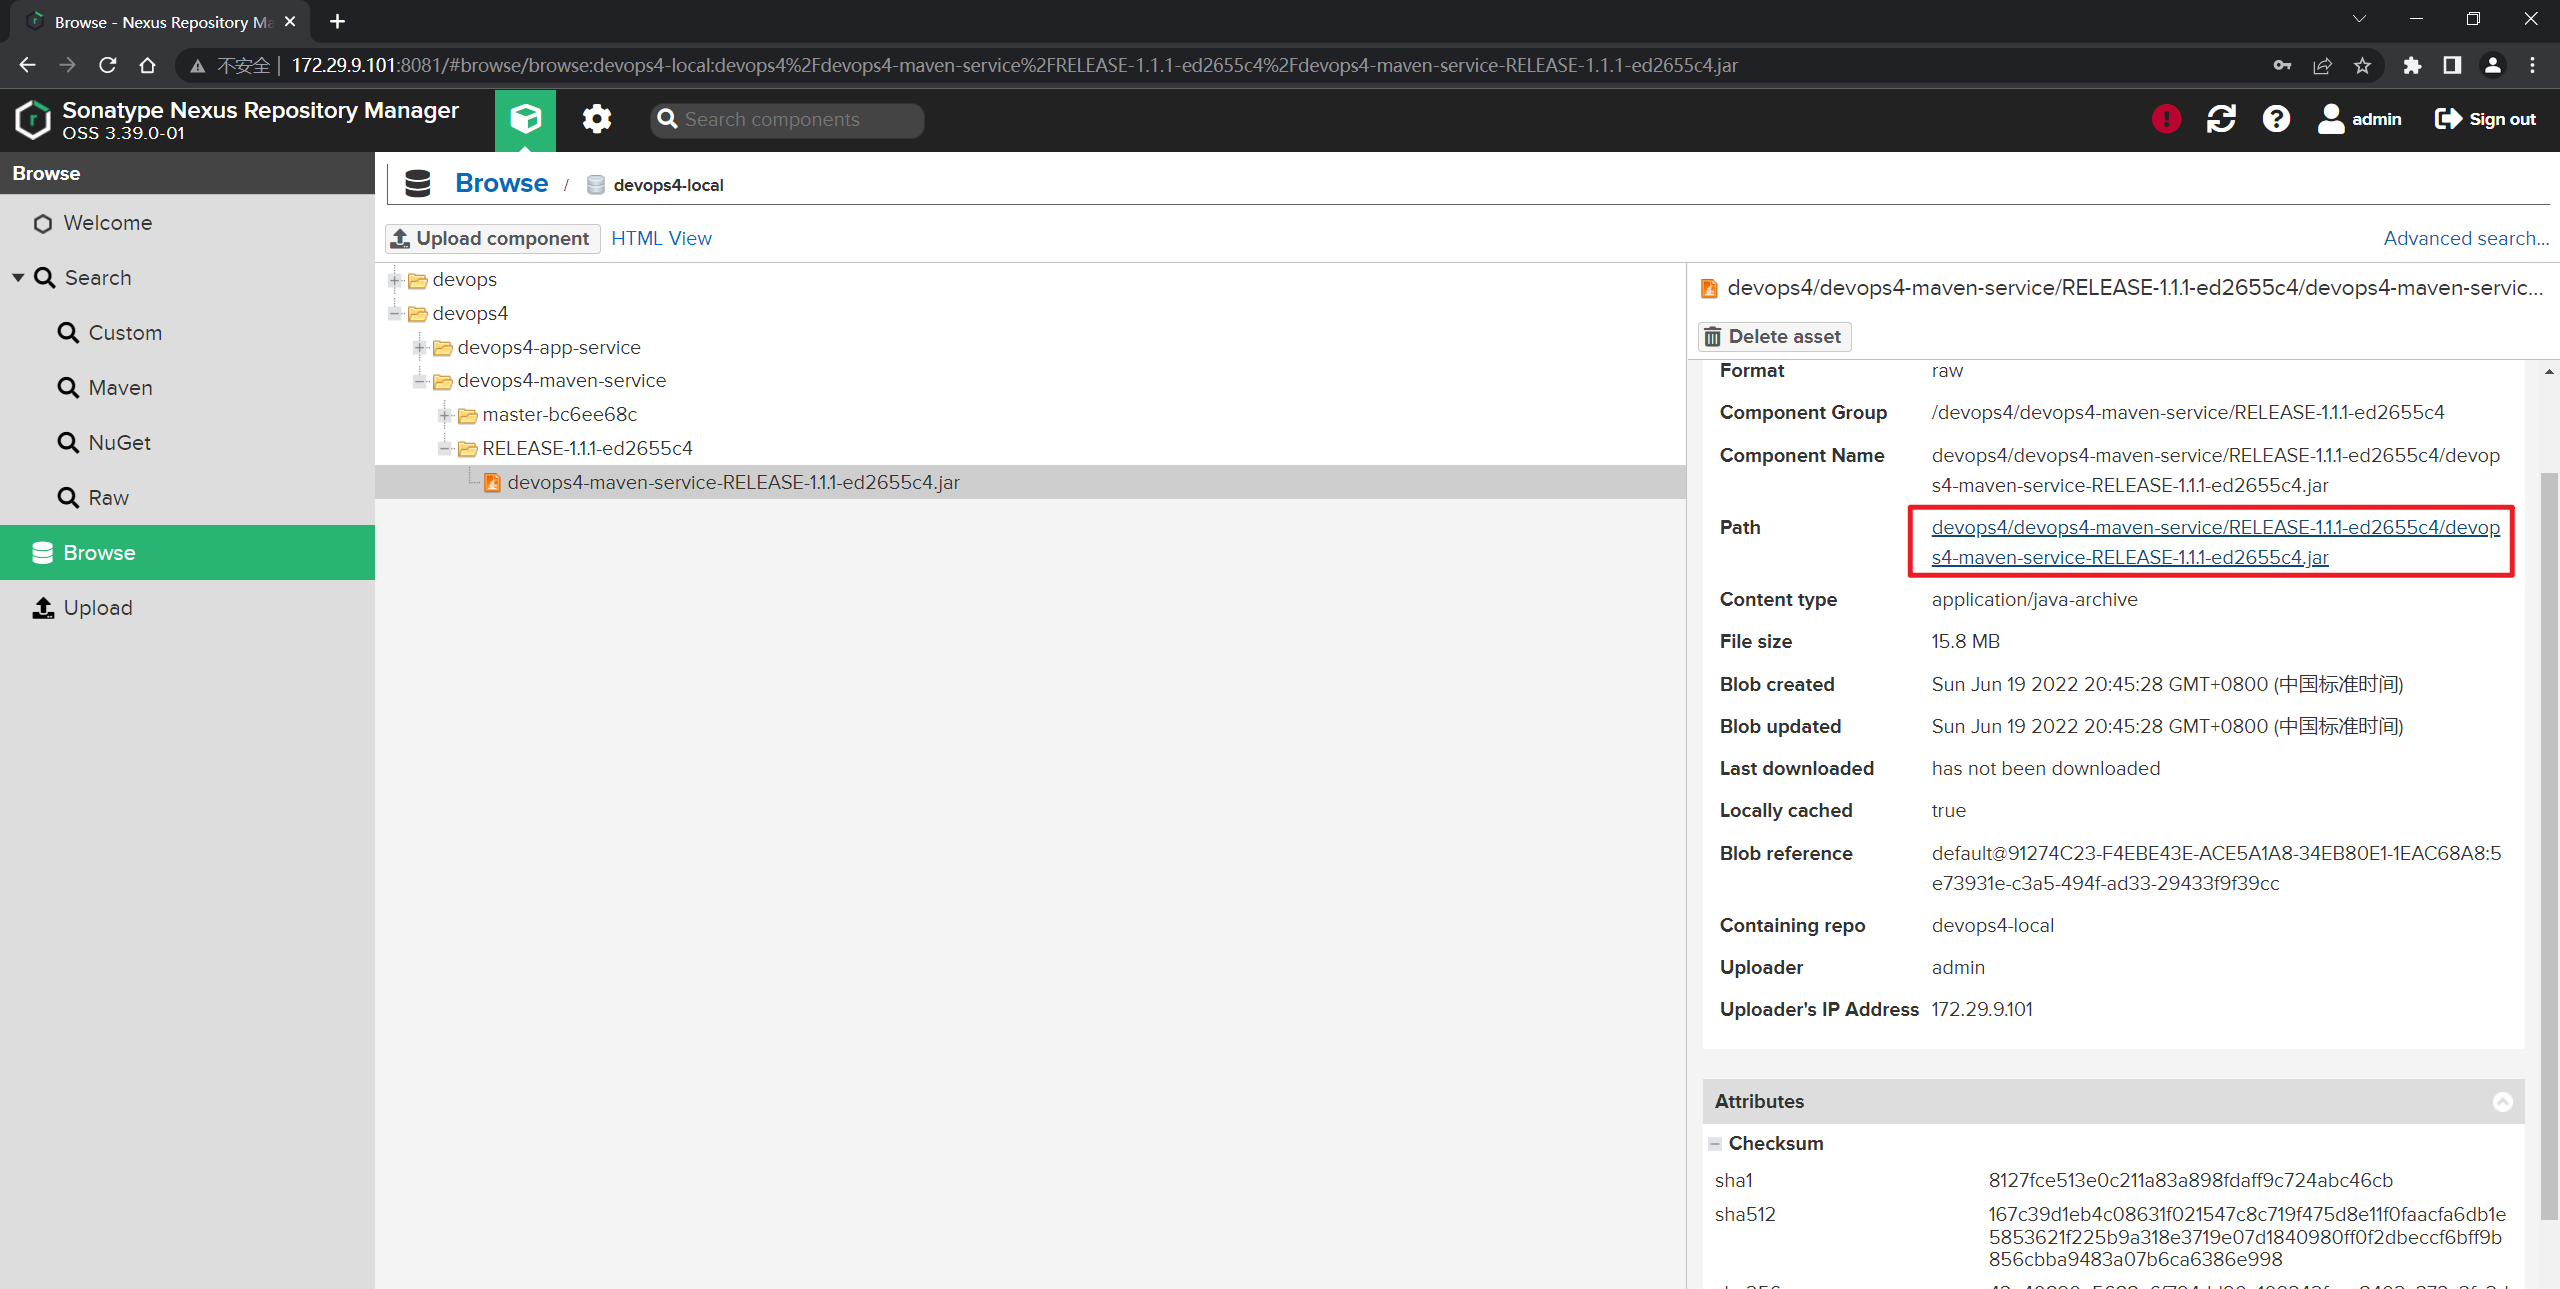This screenshot has height=1289, width=2560.
Task: Click the Delete asset button
Action: pos(1774,337)
